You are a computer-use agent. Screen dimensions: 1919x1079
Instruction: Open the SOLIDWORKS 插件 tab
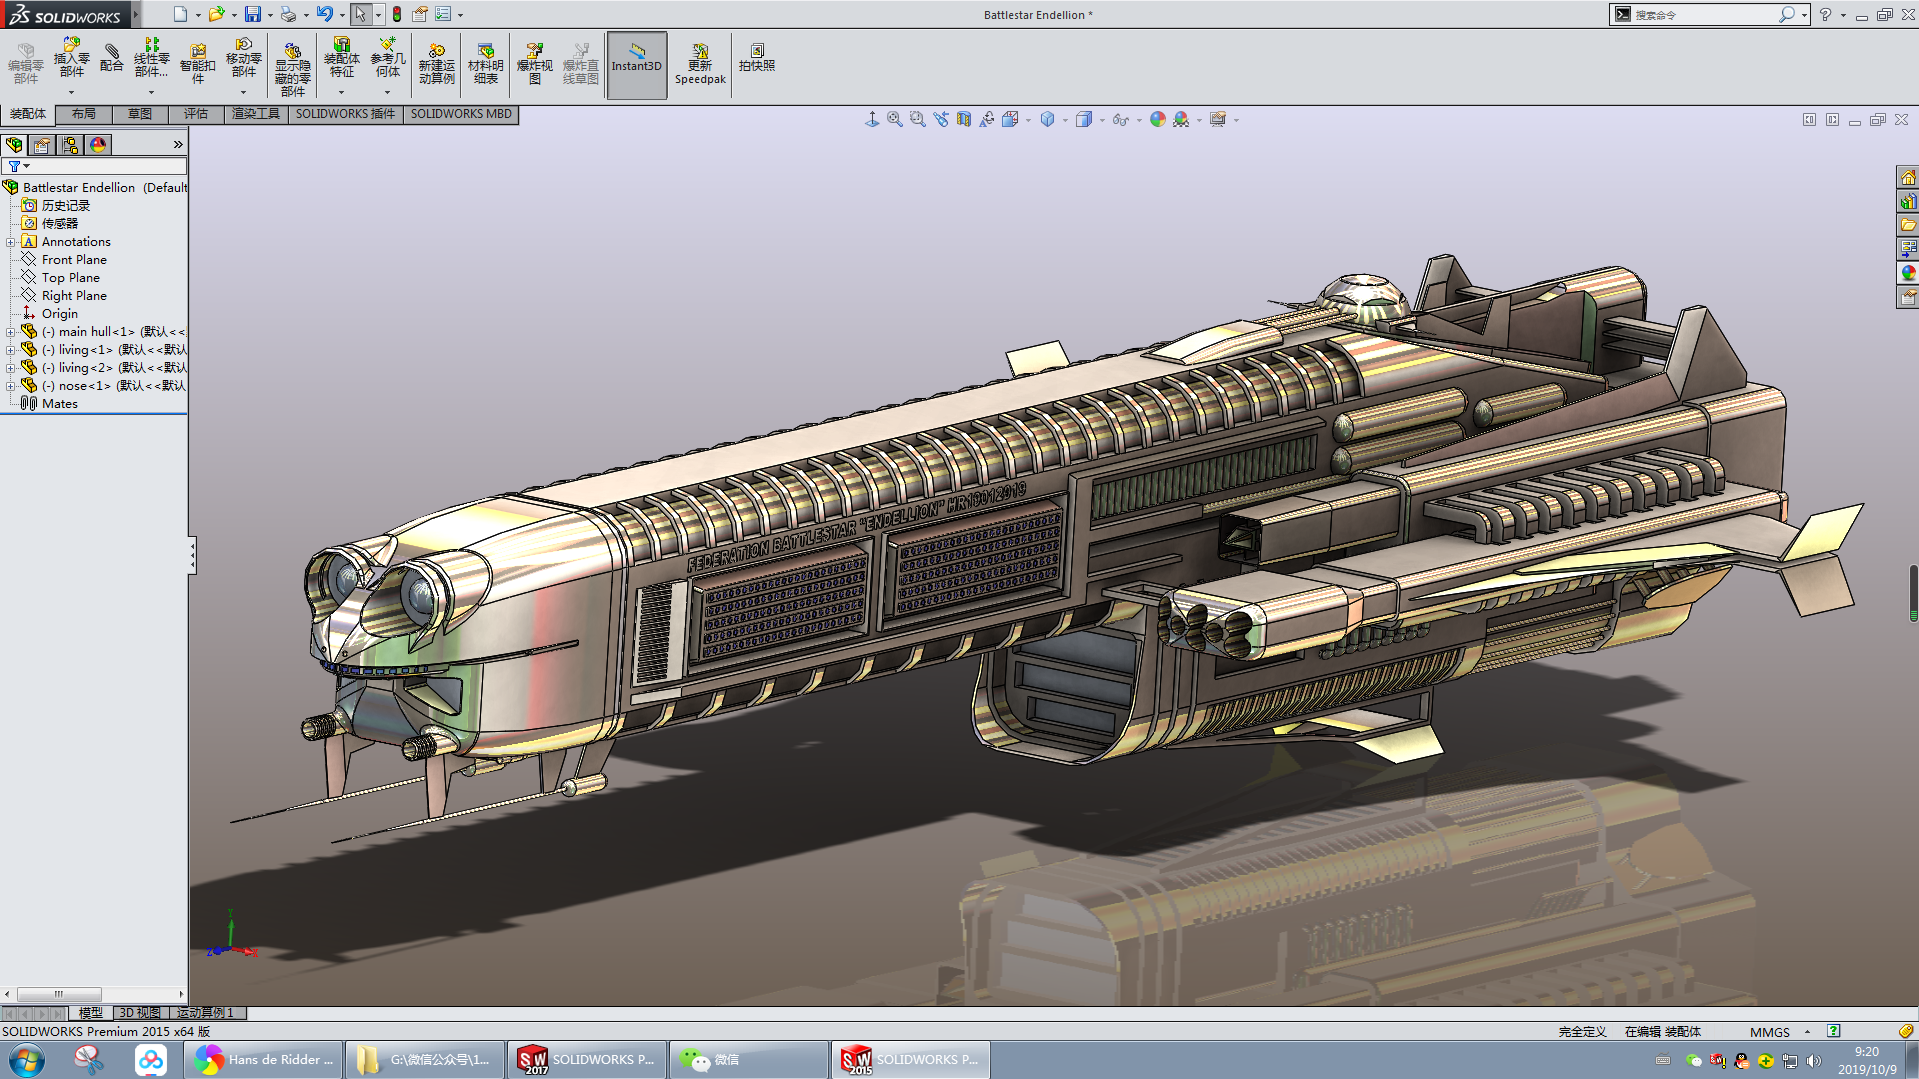(x=345, y=114)
